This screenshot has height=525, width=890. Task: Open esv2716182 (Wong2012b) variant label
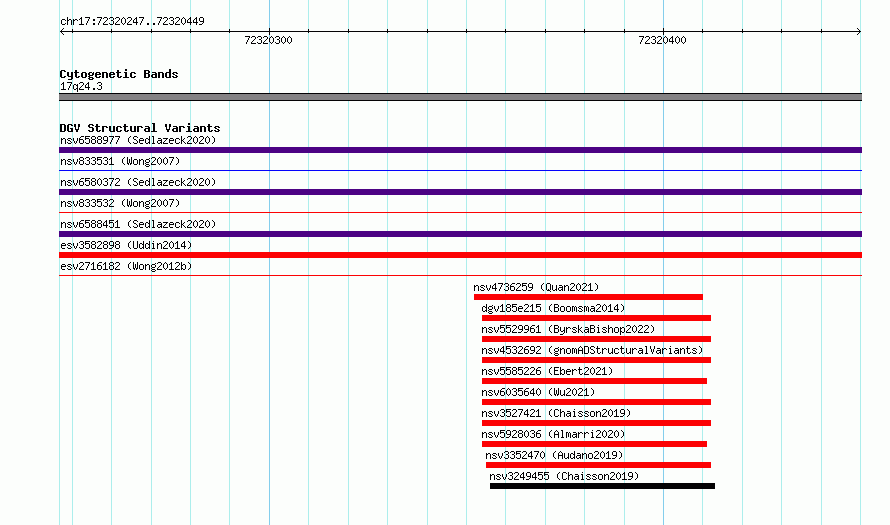(x=126, y=266)
